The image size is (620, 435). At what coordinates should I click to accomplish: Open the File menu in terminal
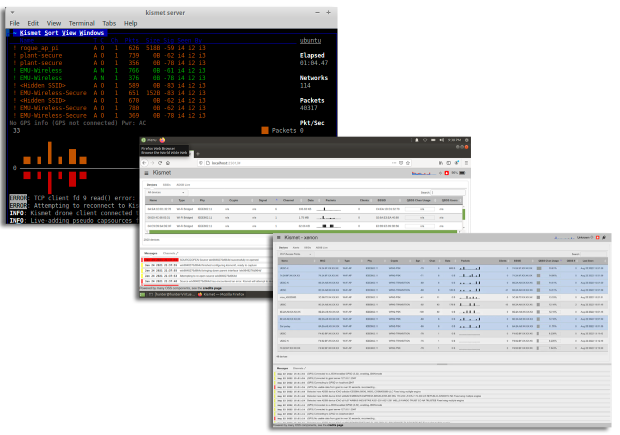click(14, 22)
